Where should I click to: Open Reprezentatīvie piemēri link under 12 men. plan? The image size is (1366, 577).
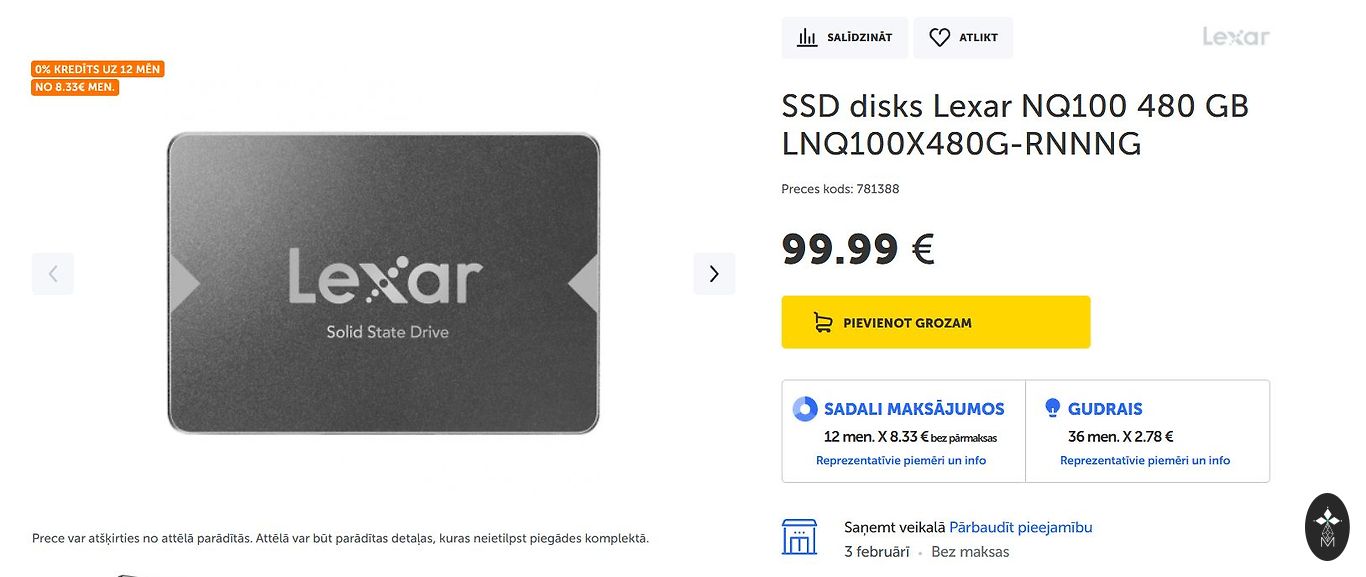click(901, 461)
